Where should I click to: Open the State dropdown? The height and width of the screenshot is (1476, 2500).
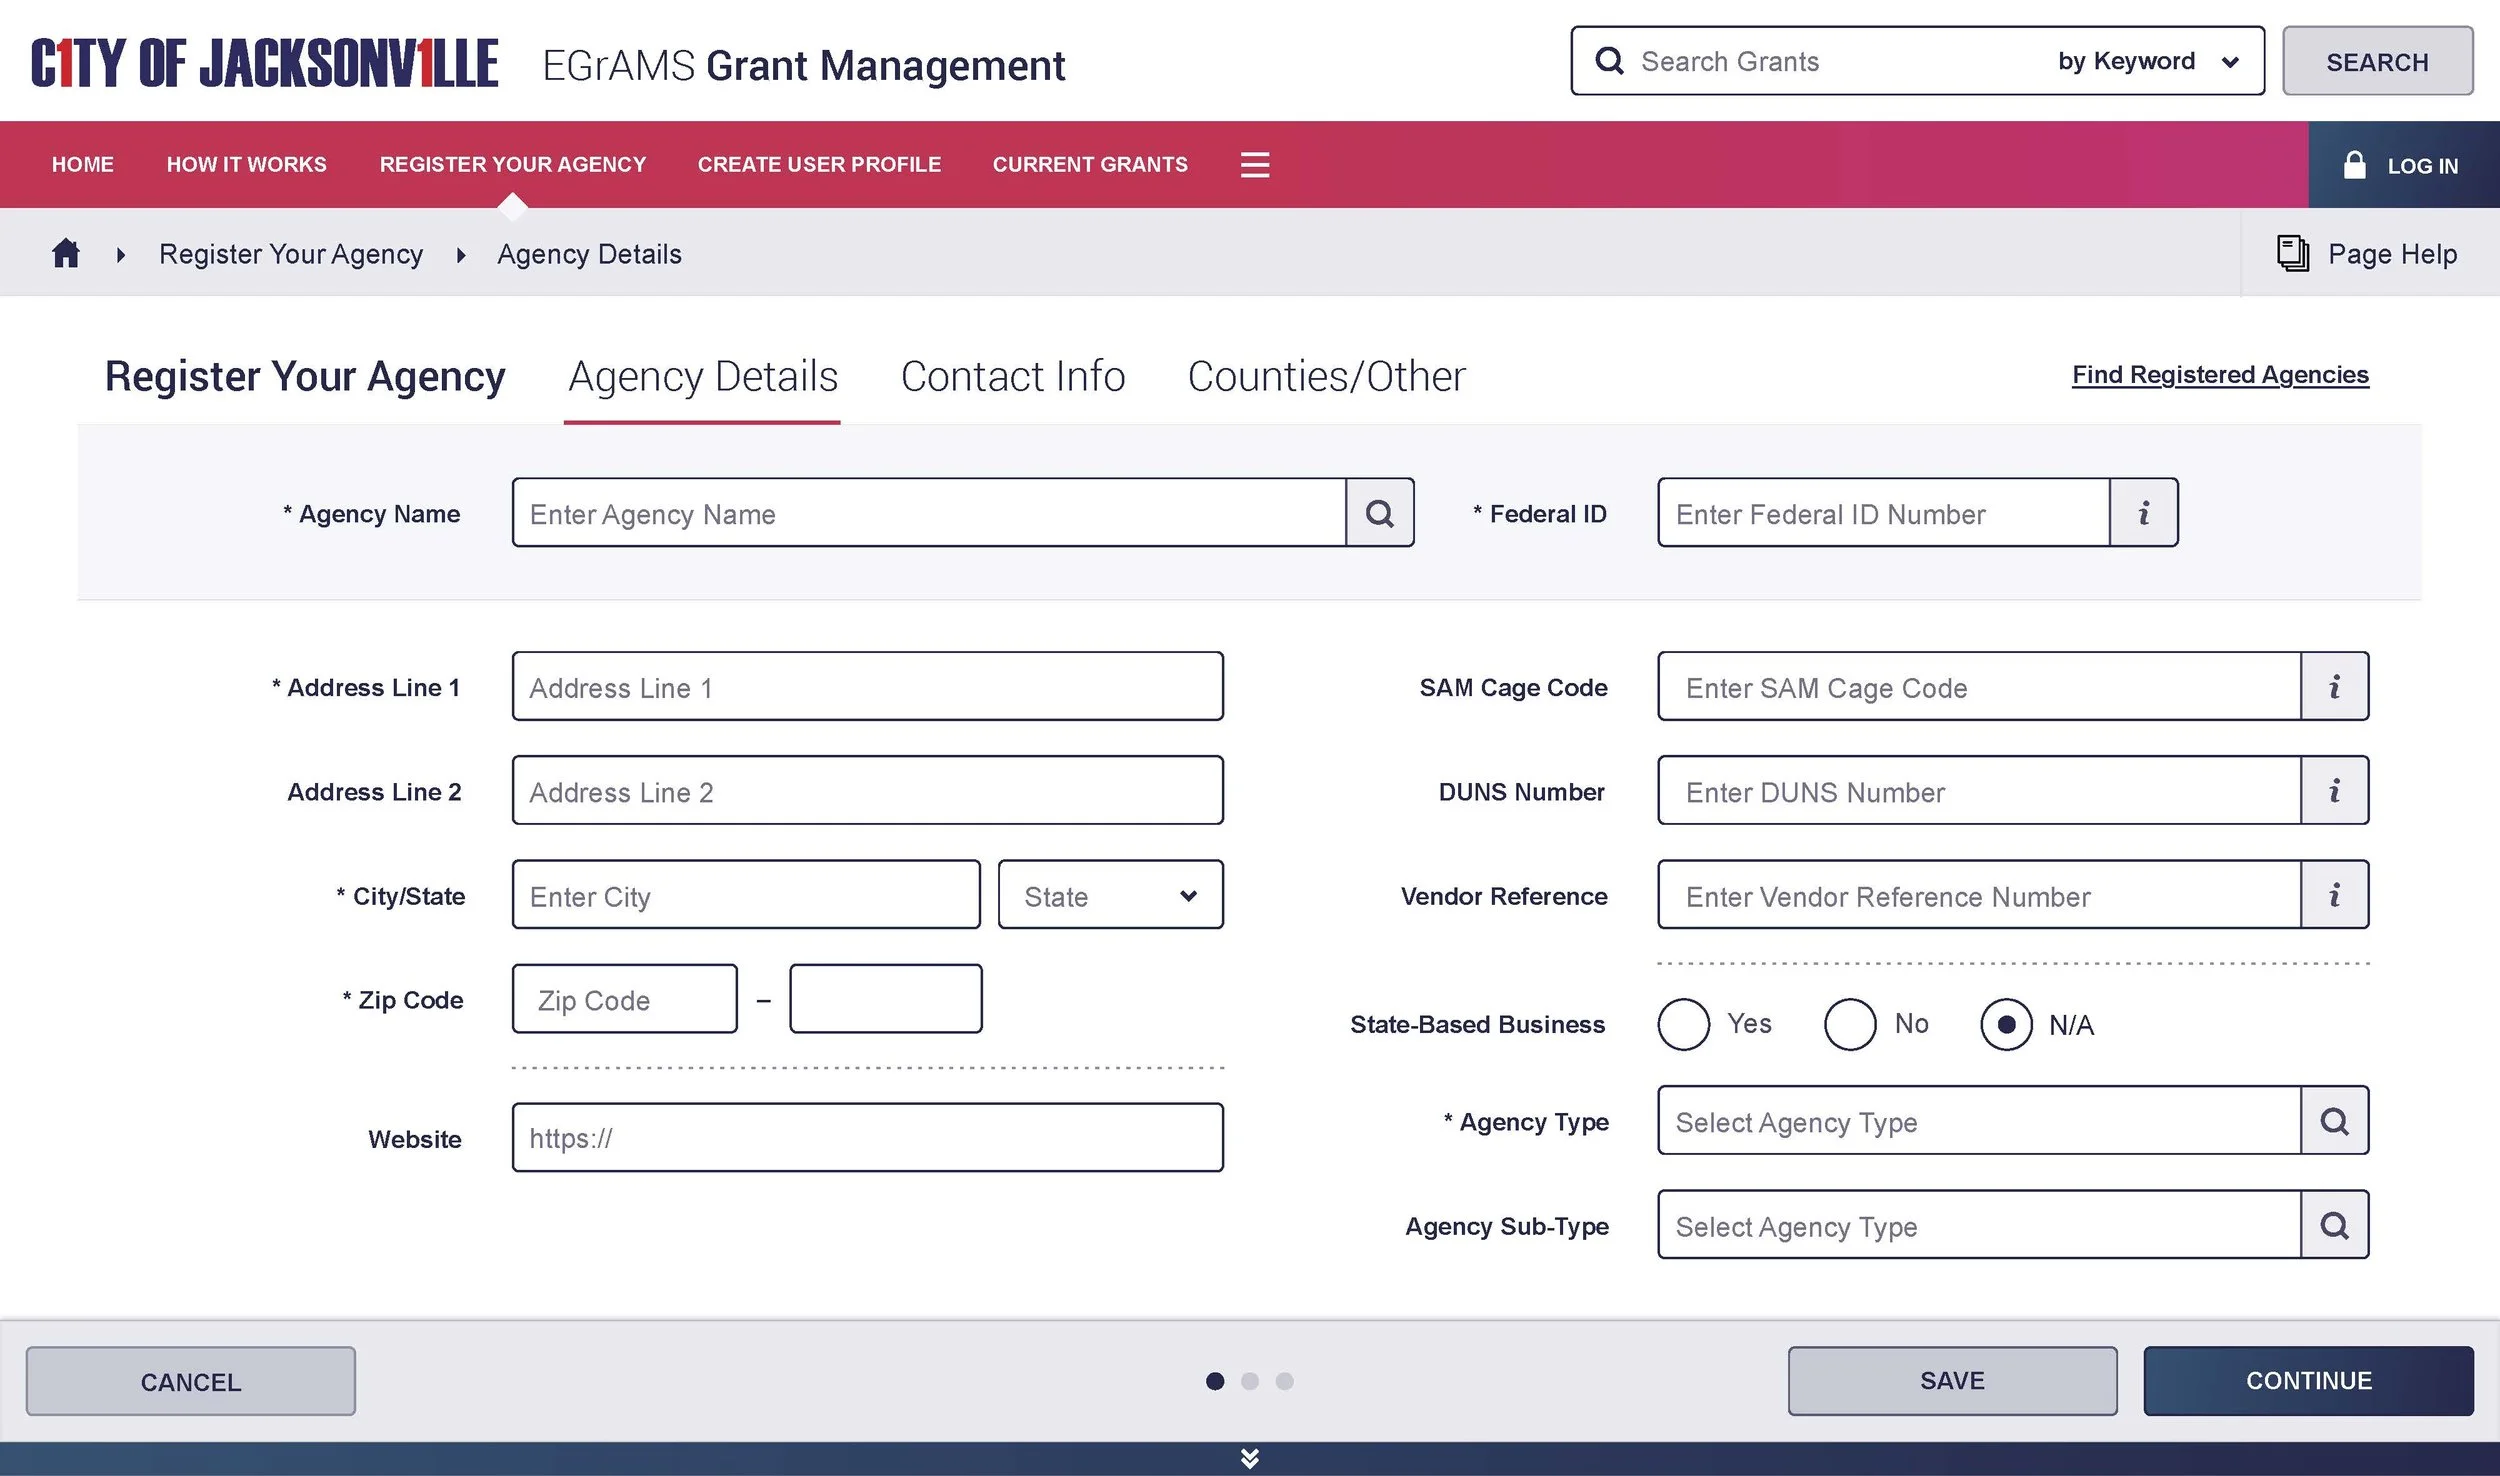pos(1110,895)
